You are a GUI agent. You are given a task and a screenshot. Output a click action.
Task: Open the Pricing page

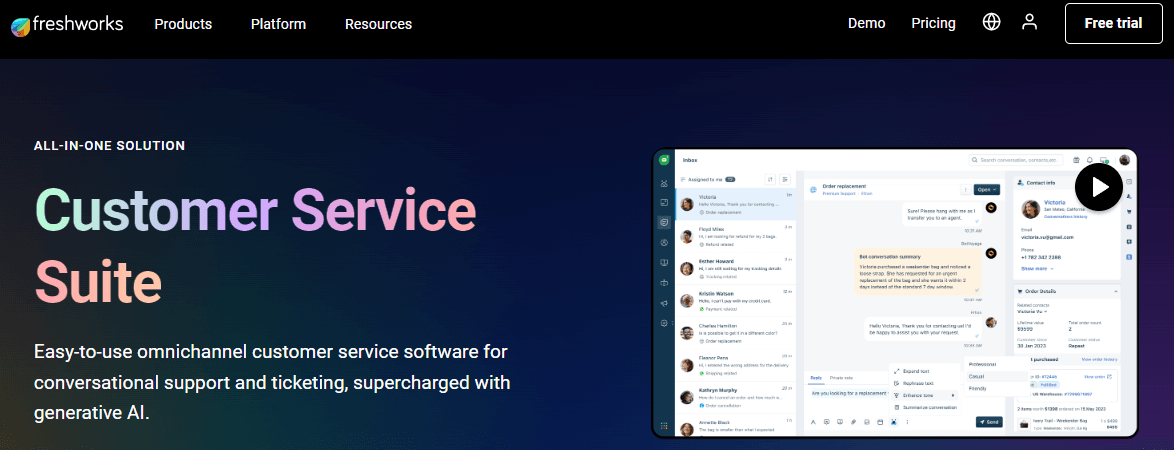pos(933,23)
